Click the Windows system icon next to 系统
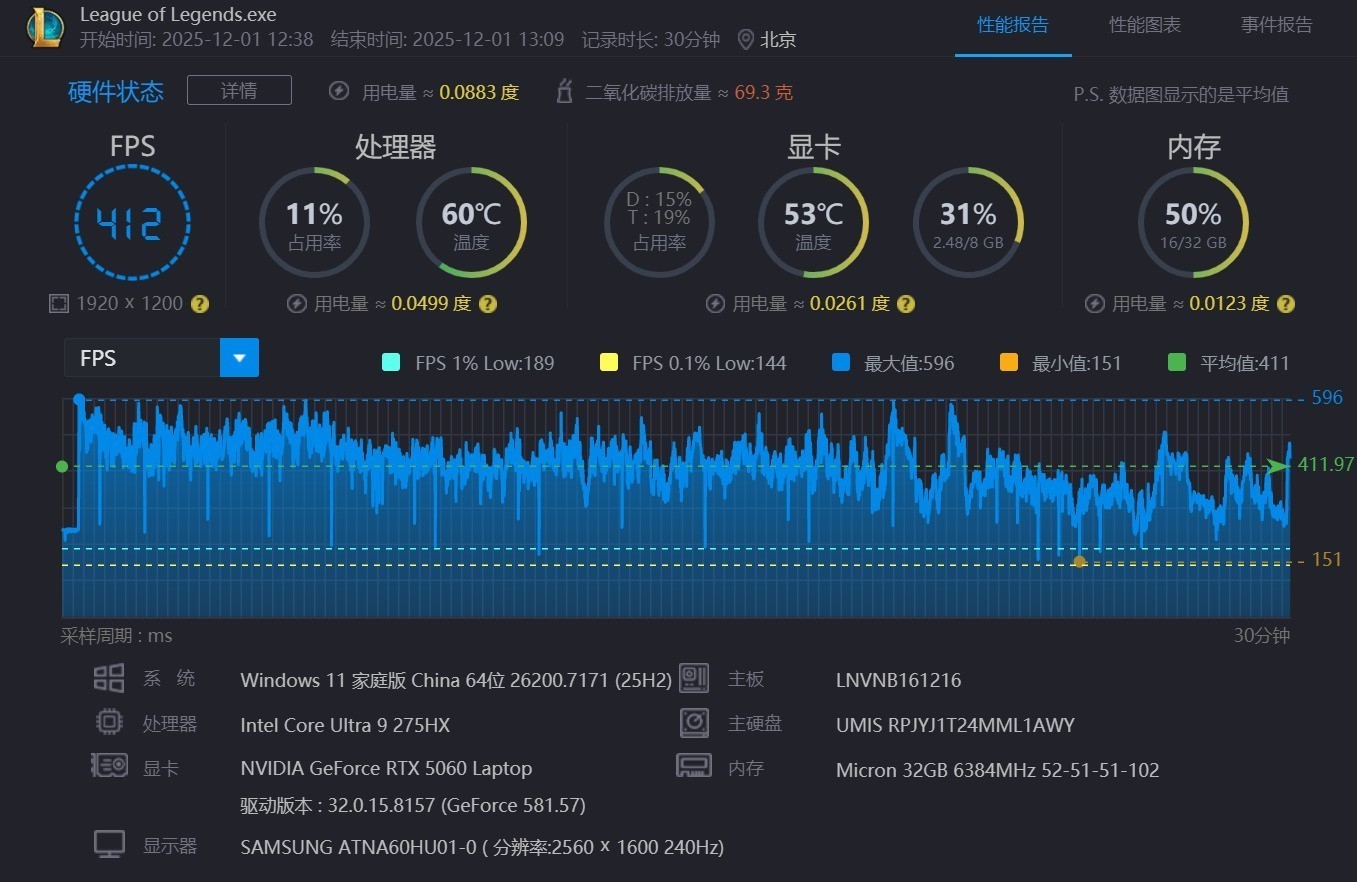1357x882 pixels. 108,677
